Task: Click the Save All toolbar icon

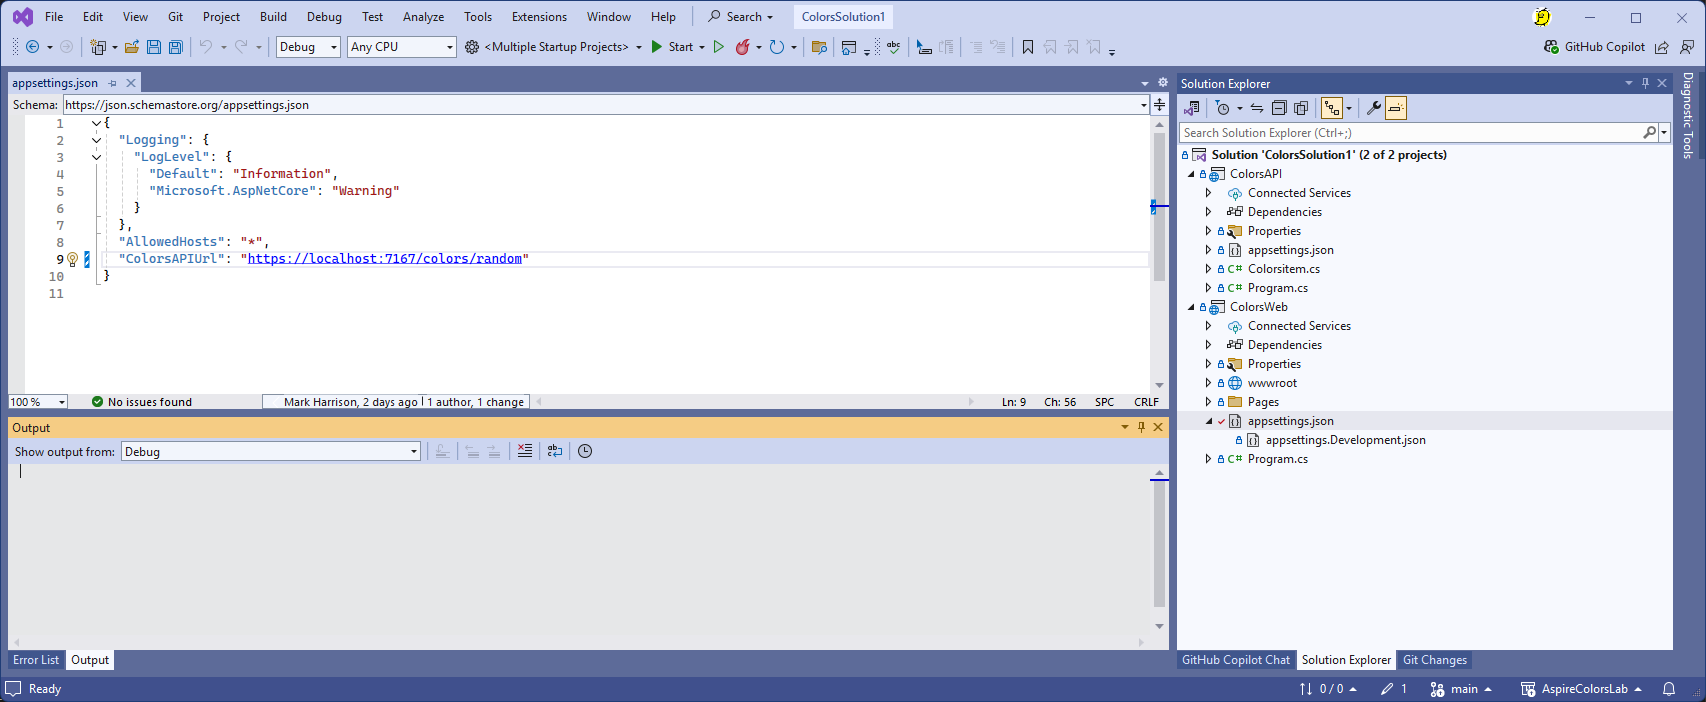Action: coord(176,47)
